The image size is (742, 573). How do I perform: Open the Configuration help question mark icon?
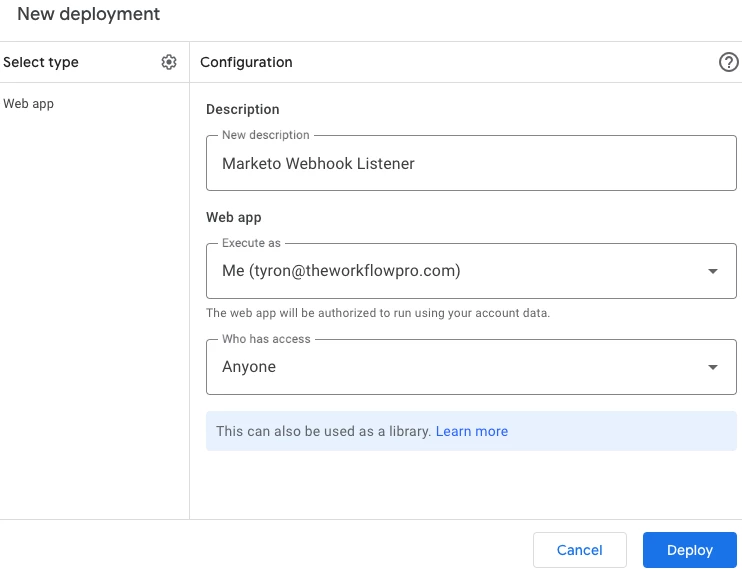(728, 62)
